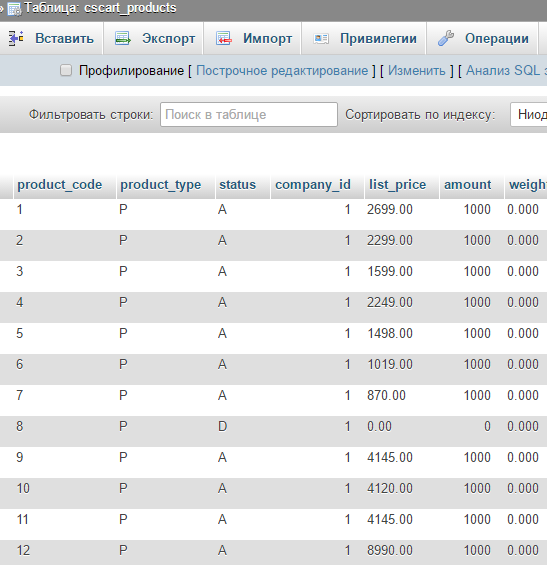Sort by amount column header
Image resolution: width=547 pixels, height=565 pixels.
tap(467, 185)
